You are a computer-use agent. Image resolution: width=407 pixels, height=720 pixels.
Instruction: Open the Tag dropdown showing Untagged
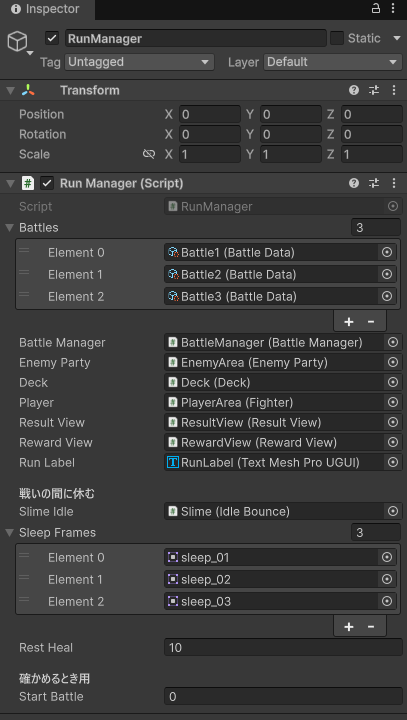[139, 62]
